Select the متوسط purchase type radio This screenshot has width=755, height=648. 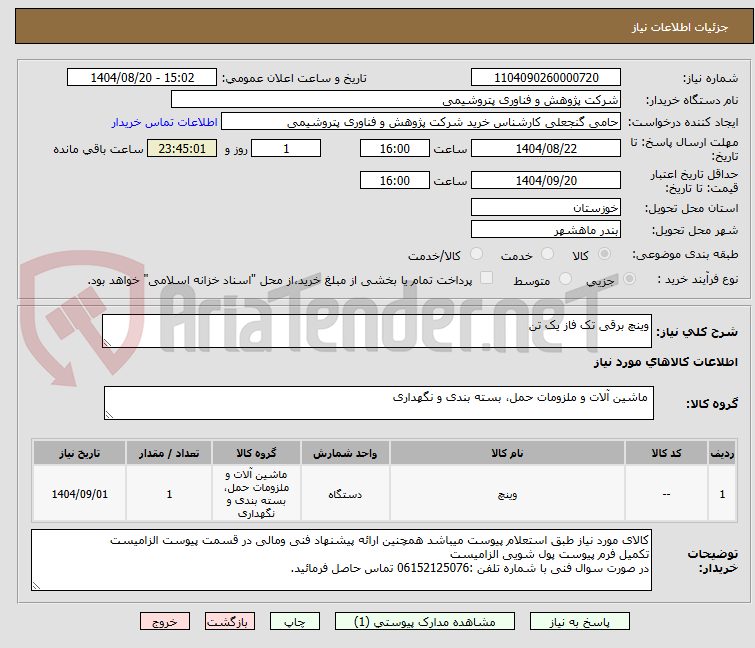pyautogui.click(x=565, y=279)
